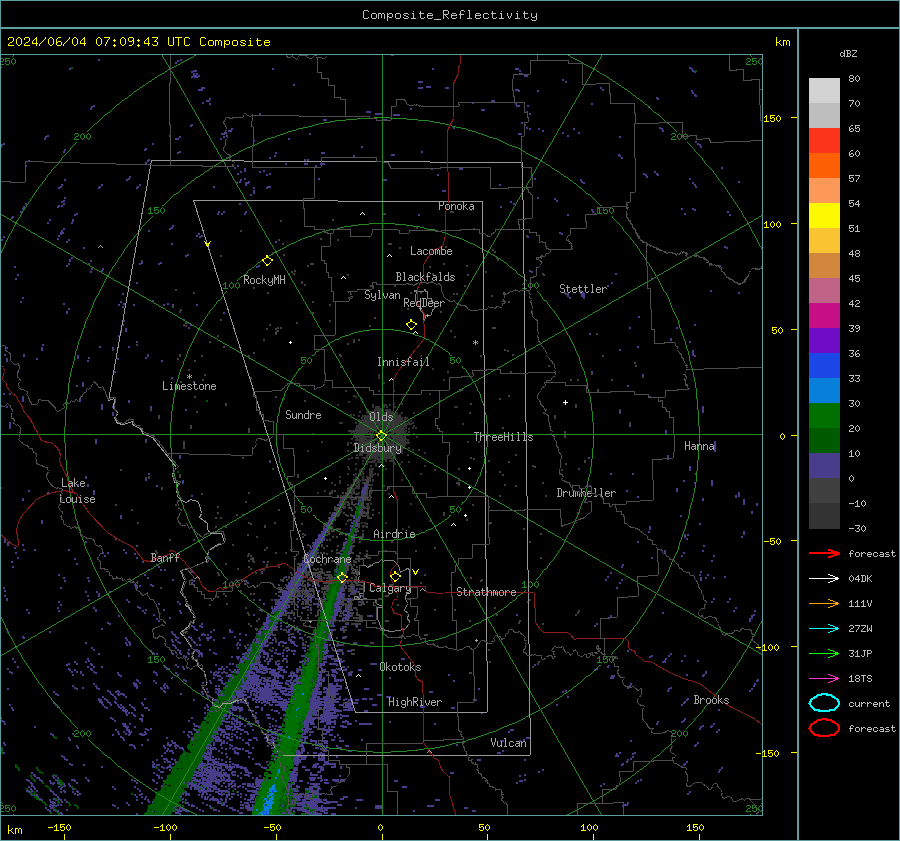900x841 pixels.
Task: Select the RockyMH map label
Action: click(264, 280)
